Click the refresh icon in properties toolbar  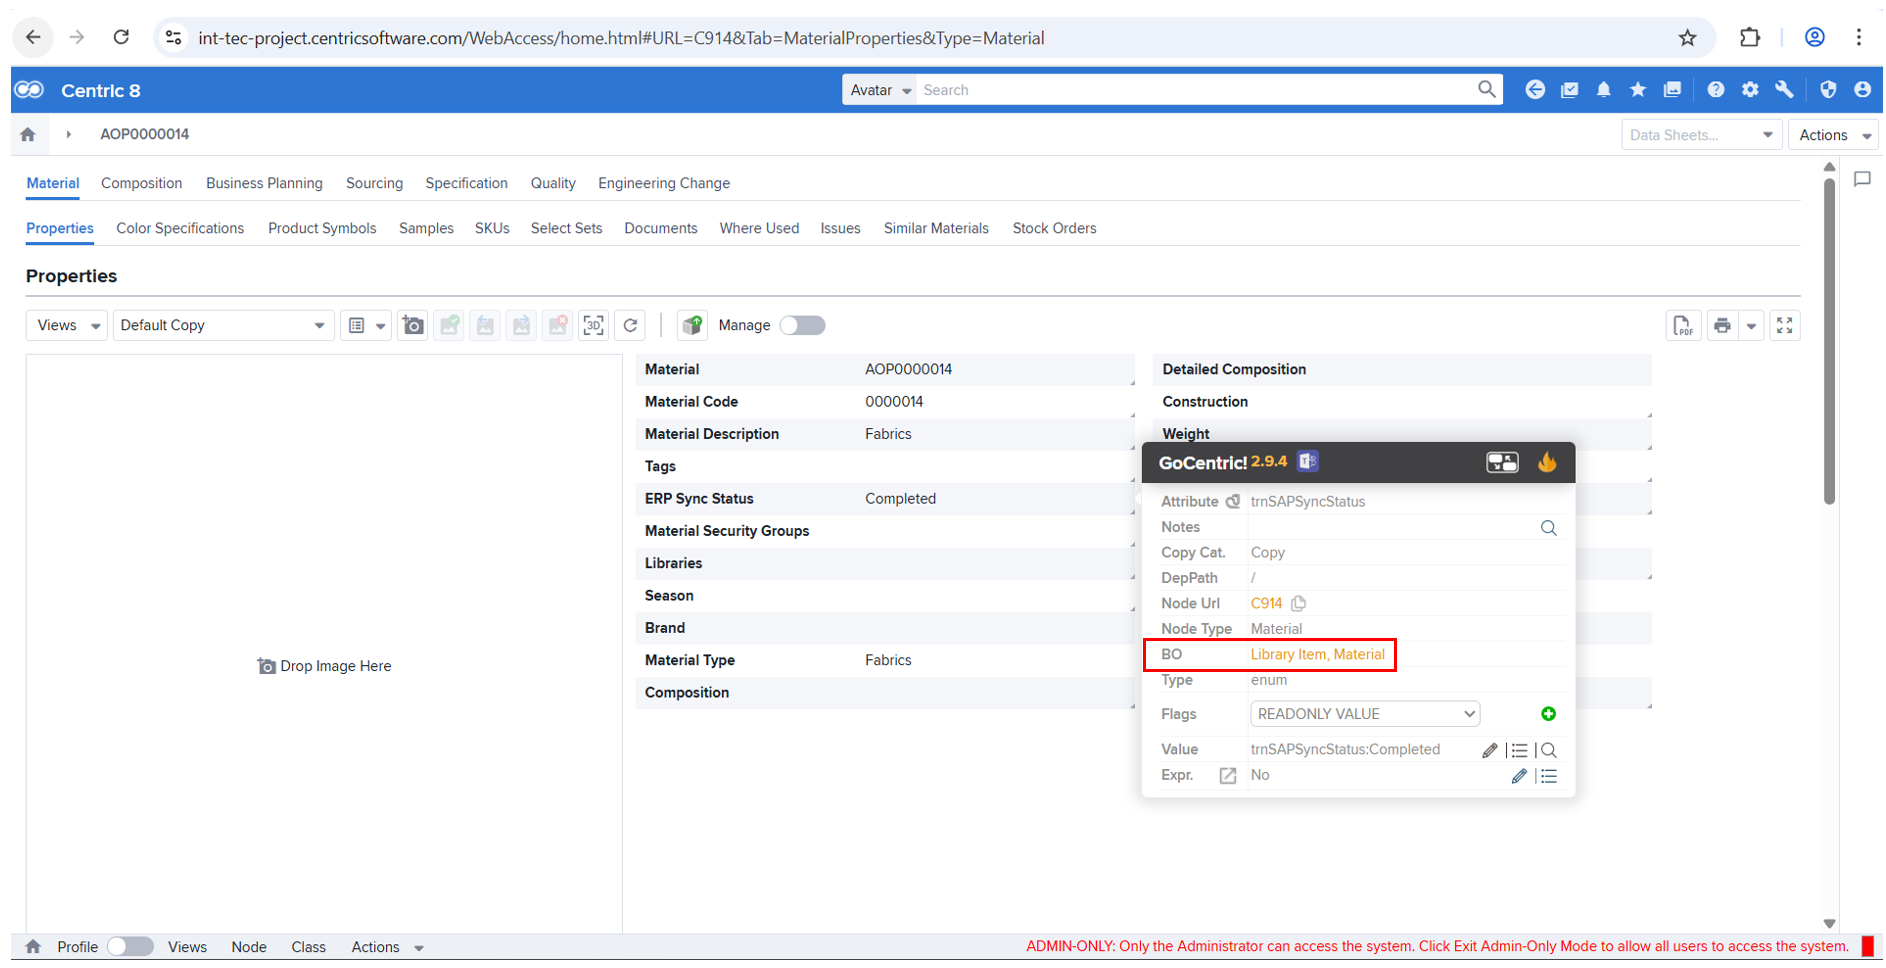pyautogui.click(x=630, y=325)
